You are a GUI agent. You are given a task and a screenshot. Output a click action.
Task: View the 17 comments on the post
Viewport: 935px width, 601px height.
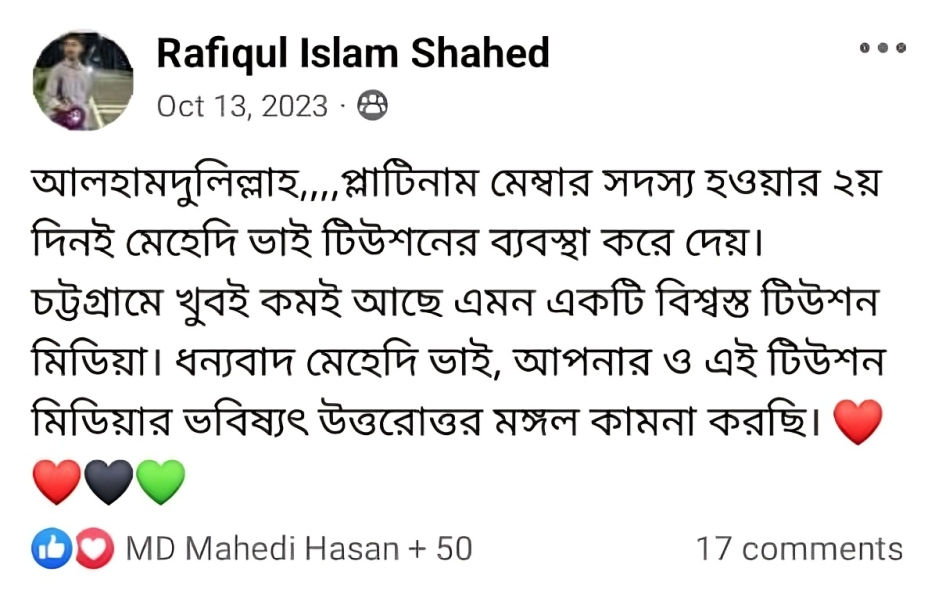[799, 549]
